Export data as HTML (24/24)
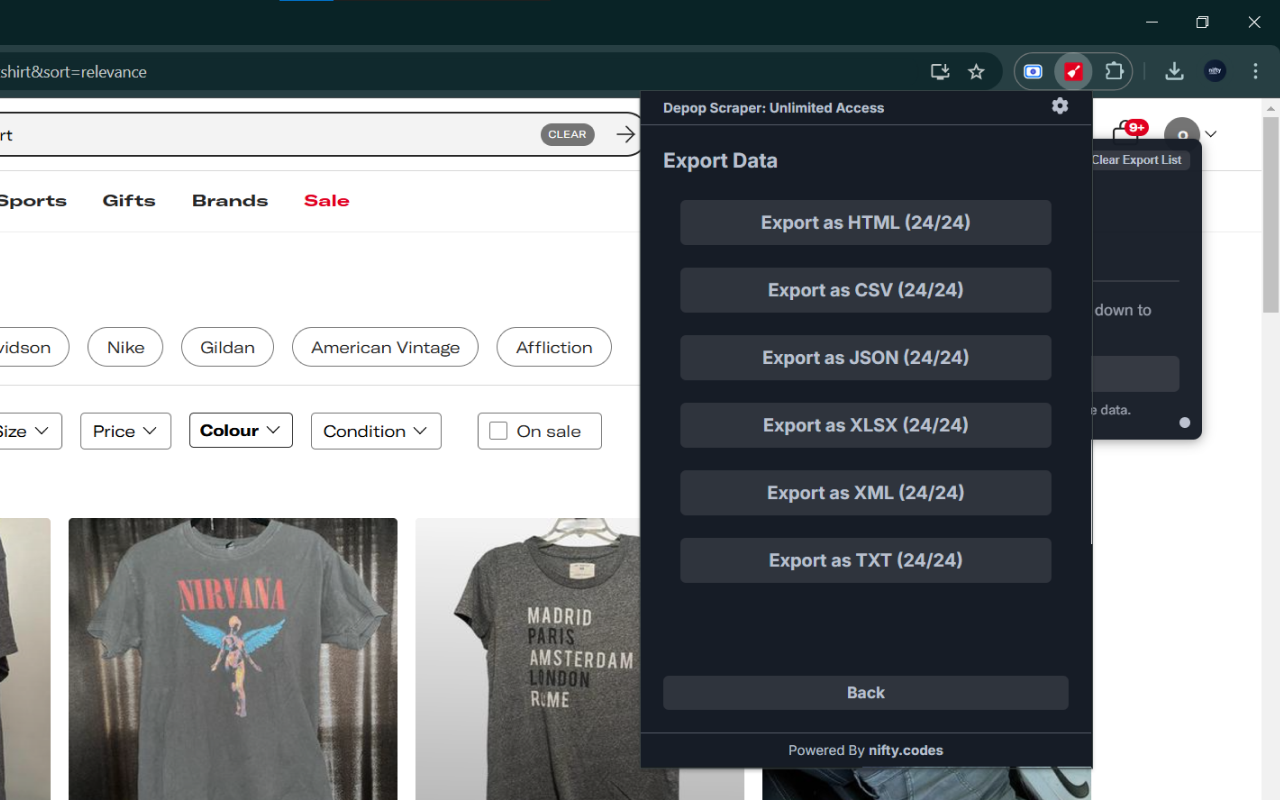Image resolution: width=1280 pixels, height=800 pixels. (x=866, y=222)
